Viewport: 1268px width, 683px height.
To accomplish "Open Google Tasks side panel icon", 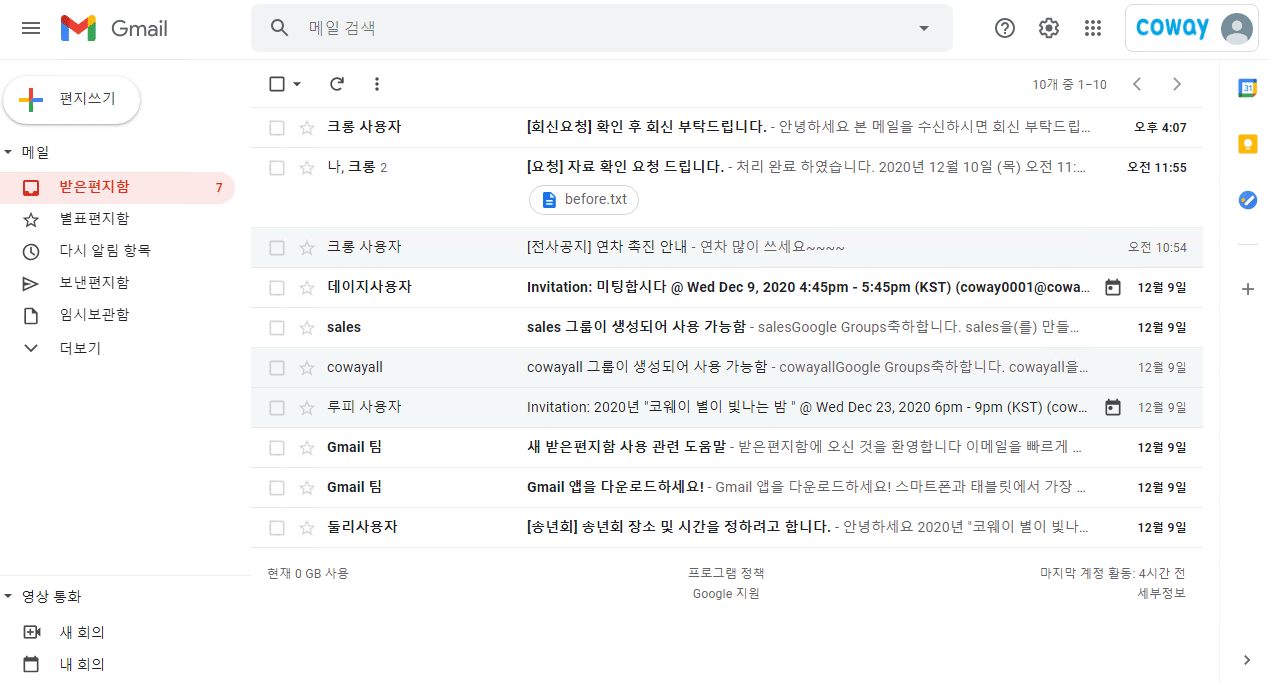I will 1247,200.
